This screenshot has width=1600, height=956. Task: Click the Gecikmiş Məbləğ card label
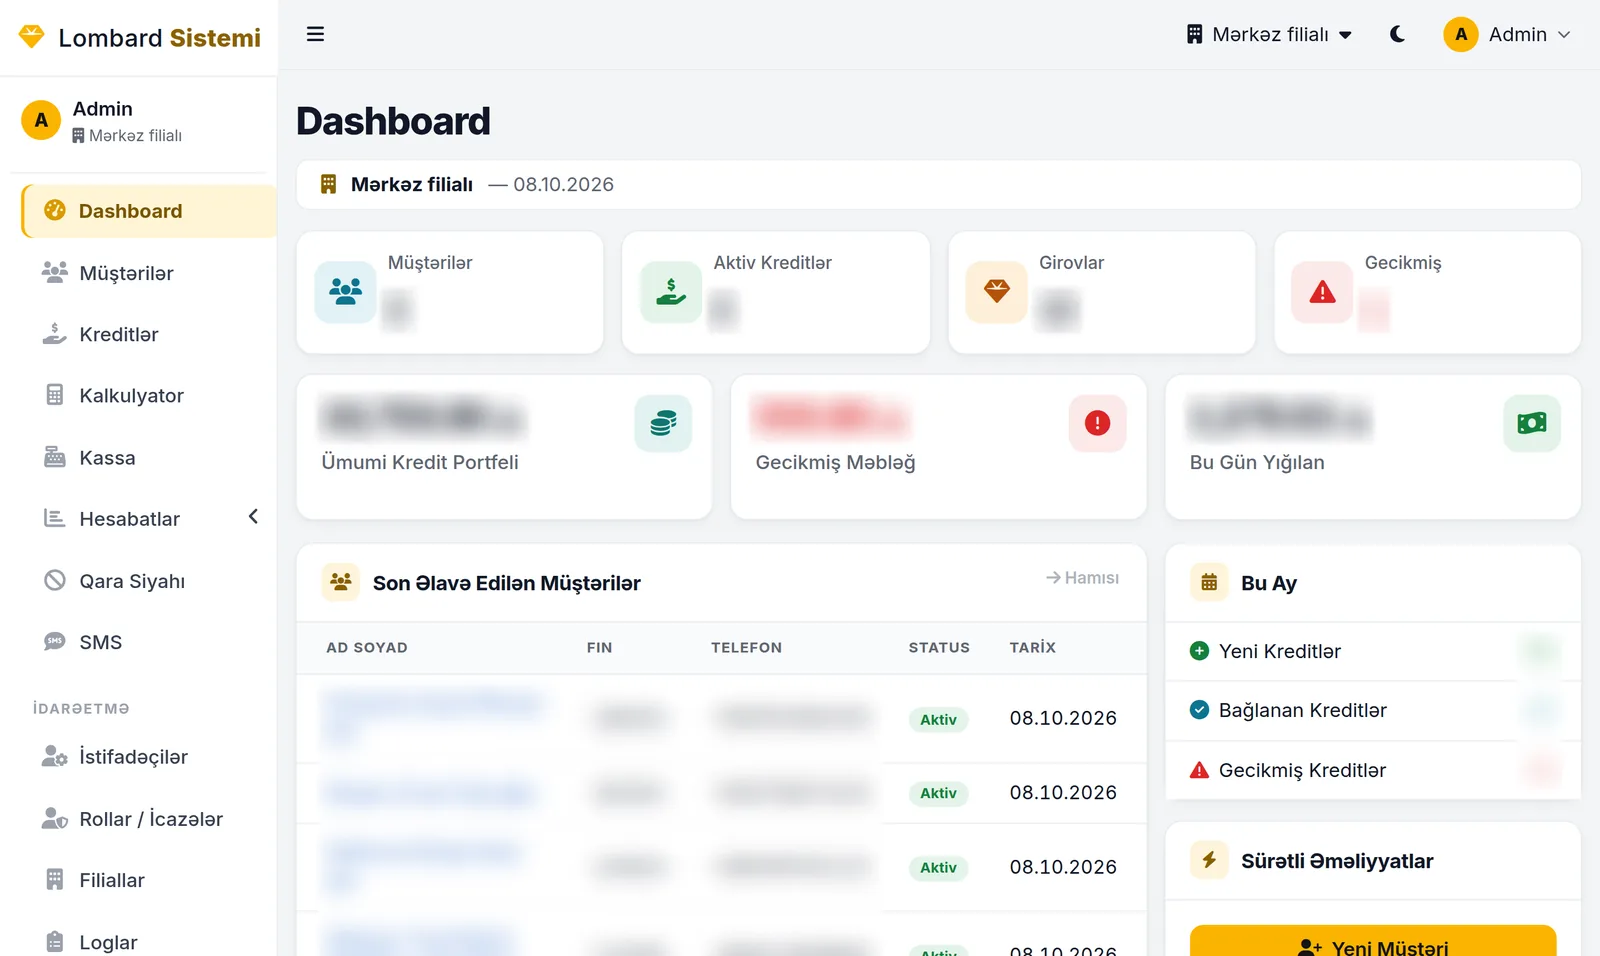pos(835,462)
